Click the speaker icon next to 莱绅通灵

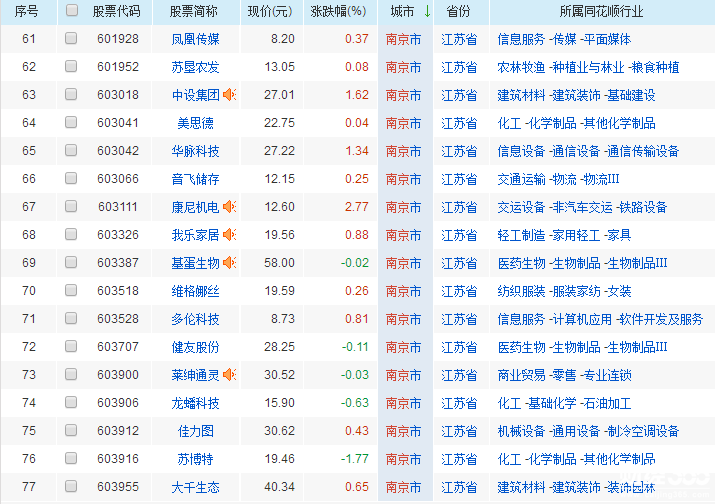230,375
